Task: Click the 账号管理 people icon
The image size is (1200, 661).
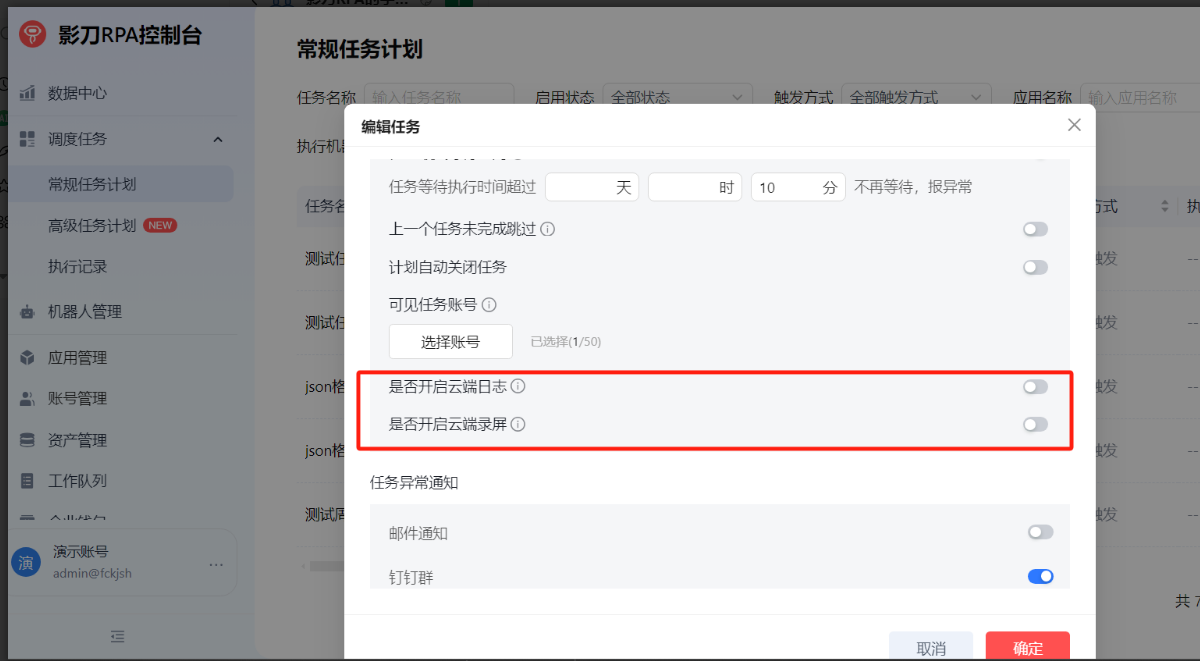Action: 28,399
